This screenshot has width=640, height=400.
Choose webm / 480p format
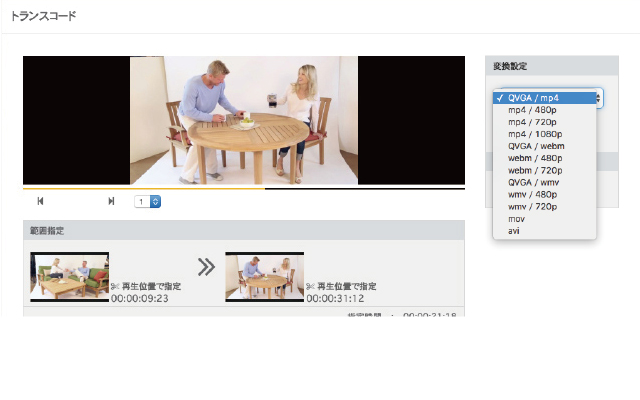[544, 158]
